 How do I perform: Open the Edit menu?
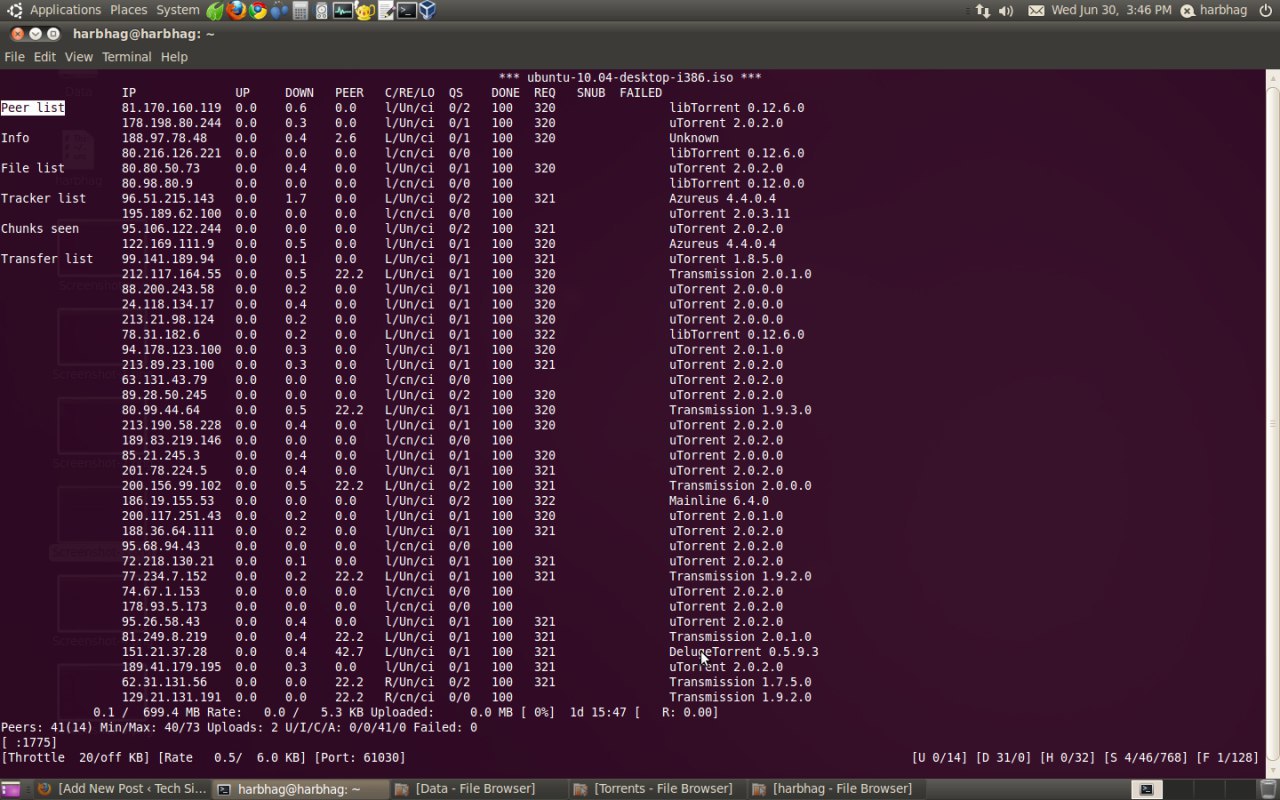(x=45, y=57)
